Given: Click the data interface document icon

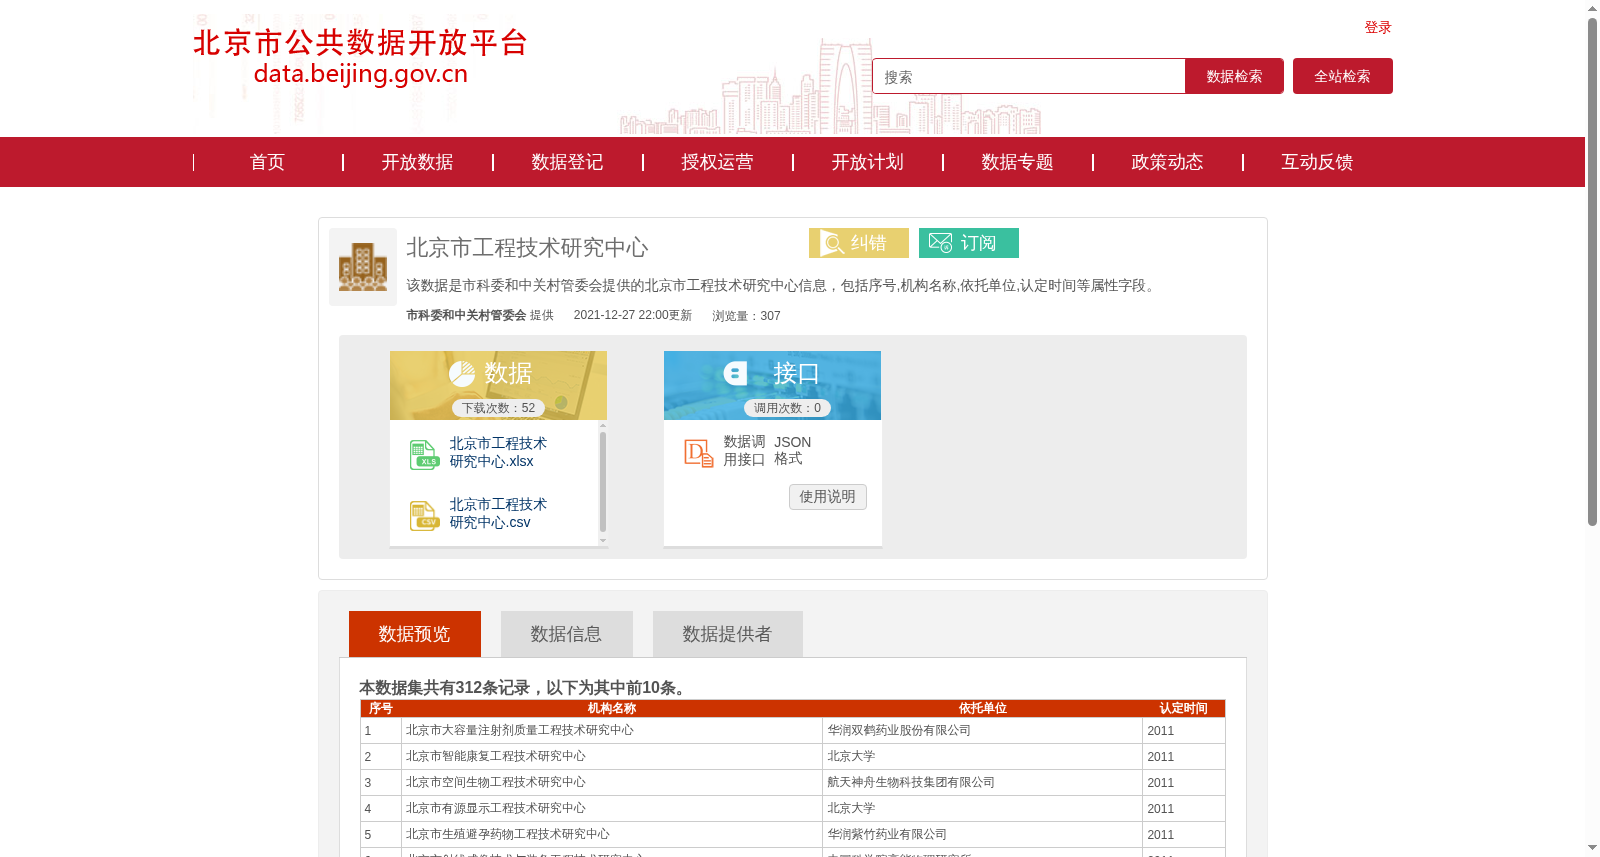Looking at the screenshot, I should click(698, 453).
